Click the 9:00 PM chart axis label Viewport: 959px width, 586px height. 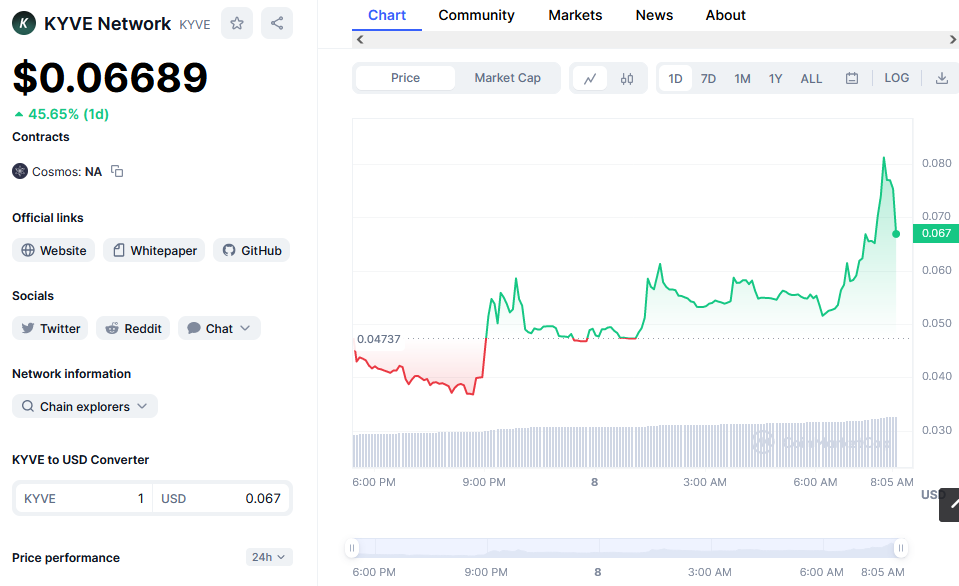point(484,482)
